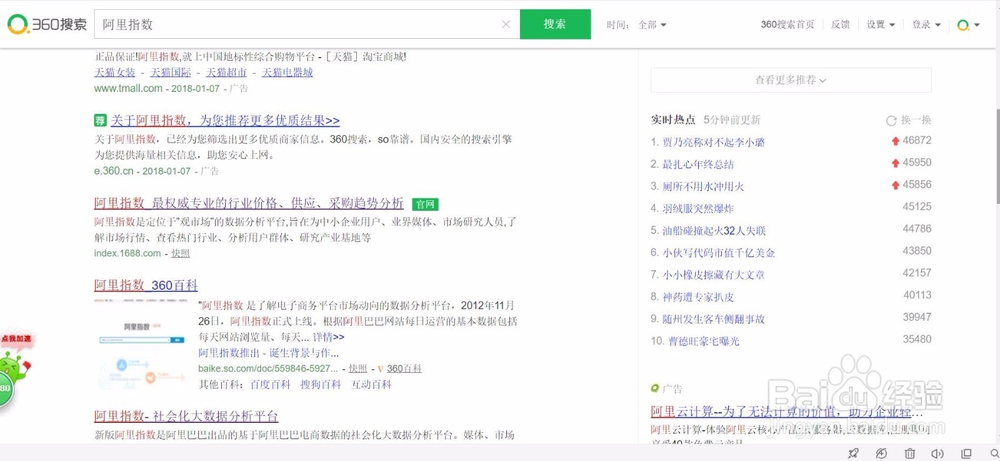Click the stacked windows icon in the bottom bar

click(x=966, y=453)
